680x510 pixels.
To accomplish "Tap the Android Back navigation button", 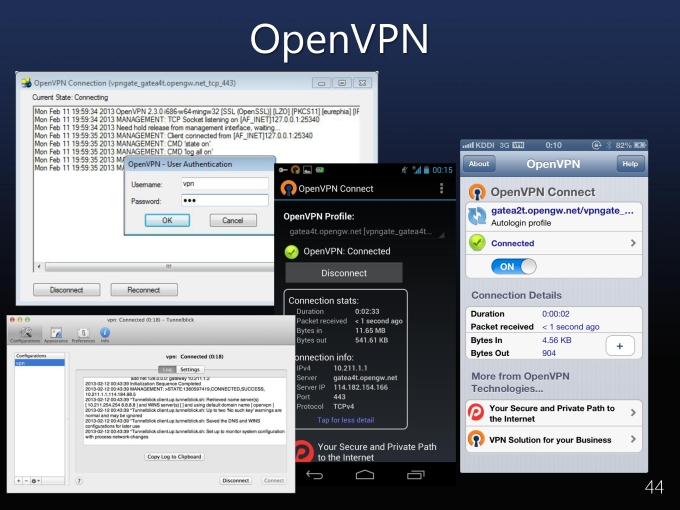I will tap(314, 475).
